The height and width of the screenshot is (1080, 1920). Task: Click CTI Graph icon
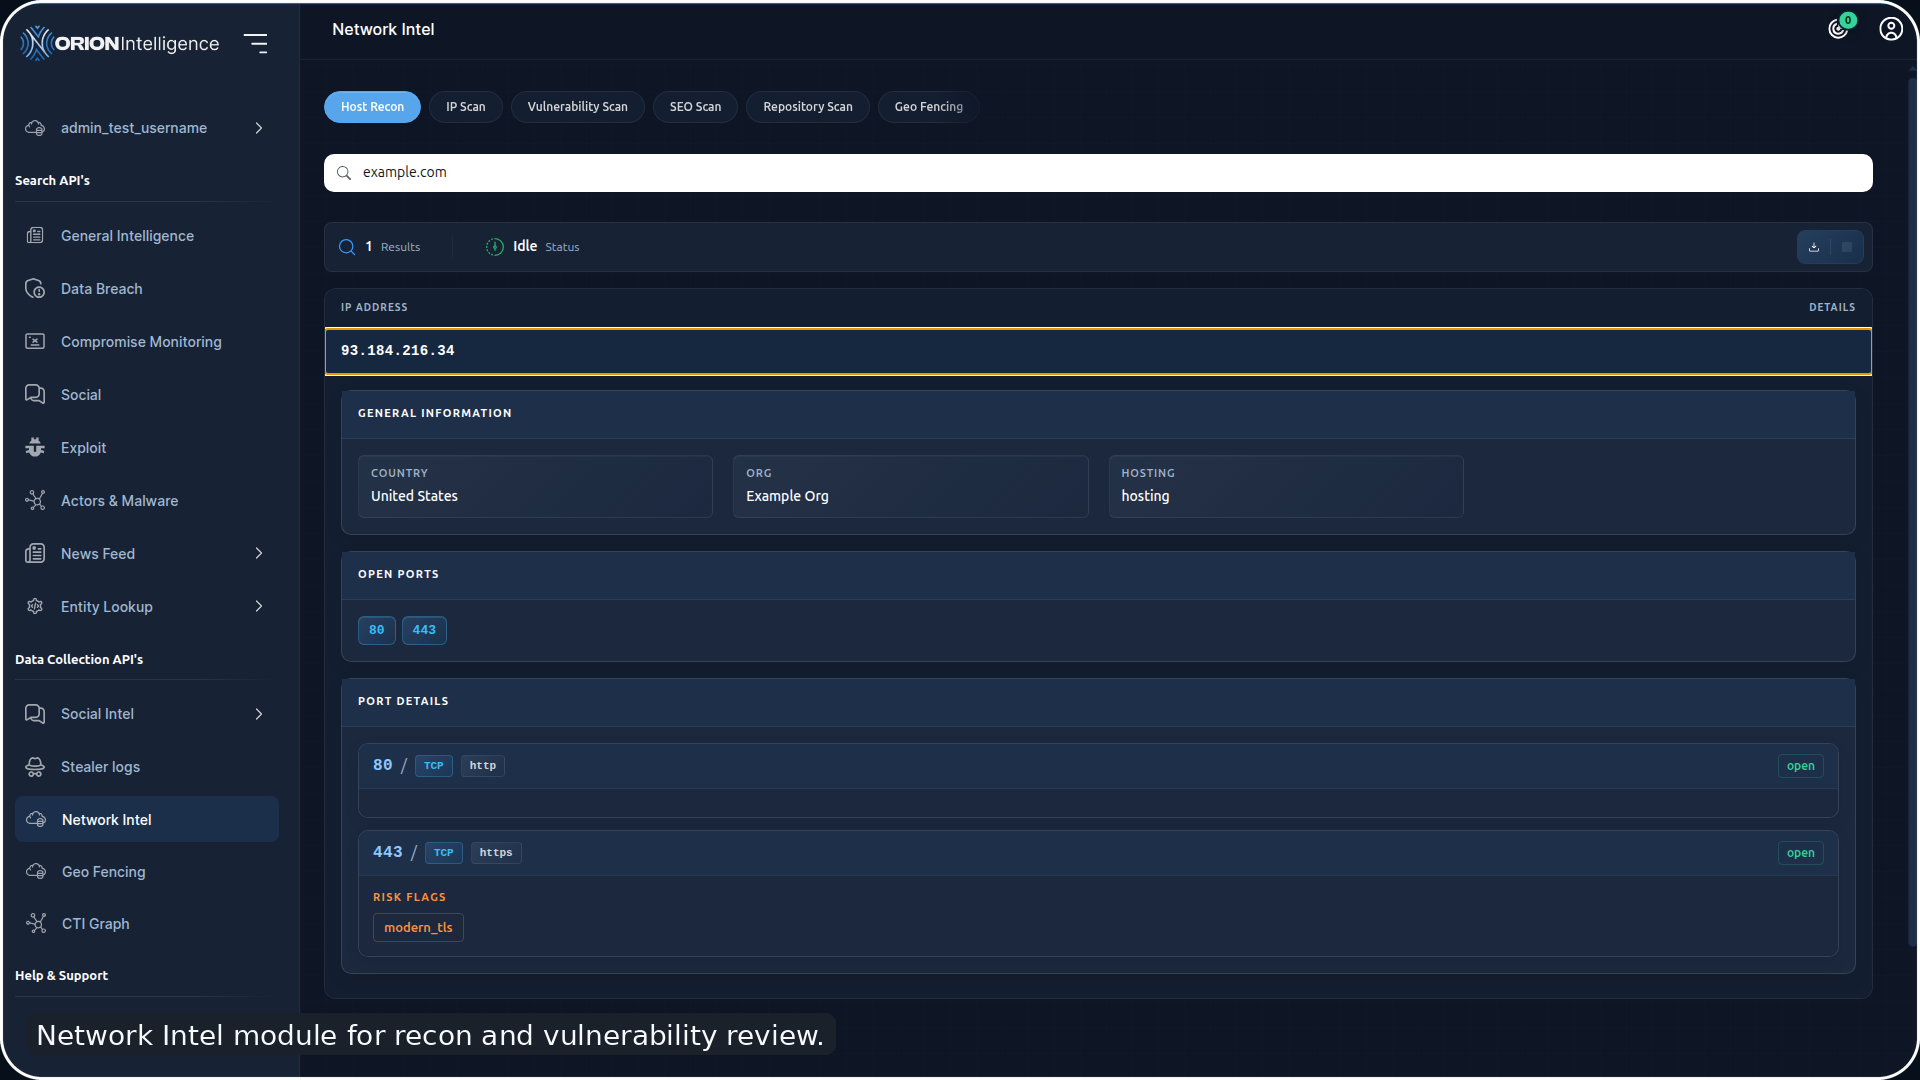[36, 924]
